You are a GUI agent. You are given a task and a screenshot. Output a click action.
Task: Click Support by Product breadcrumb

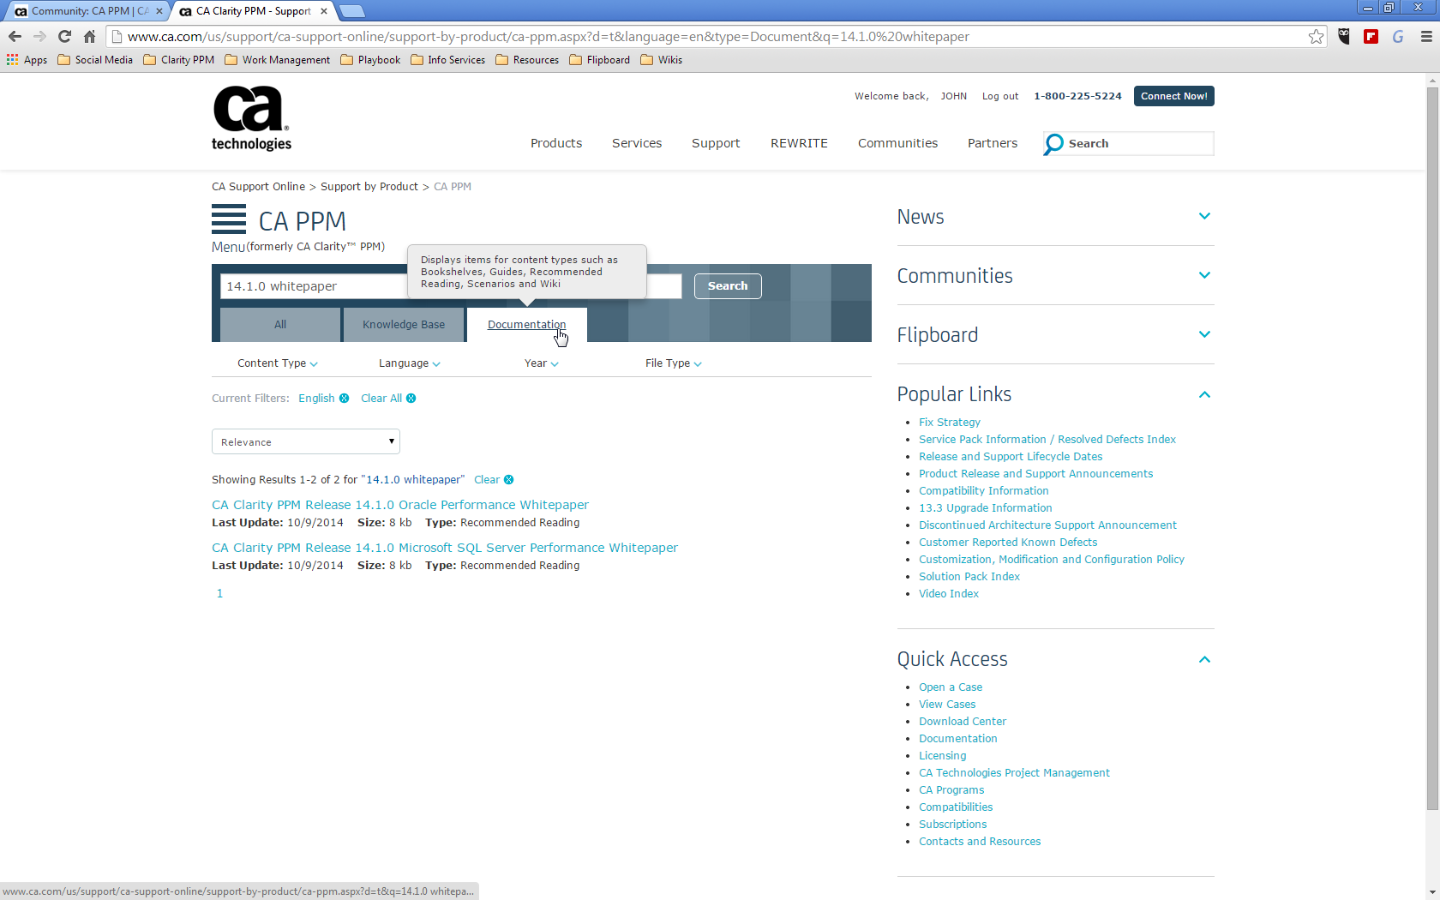369,186
